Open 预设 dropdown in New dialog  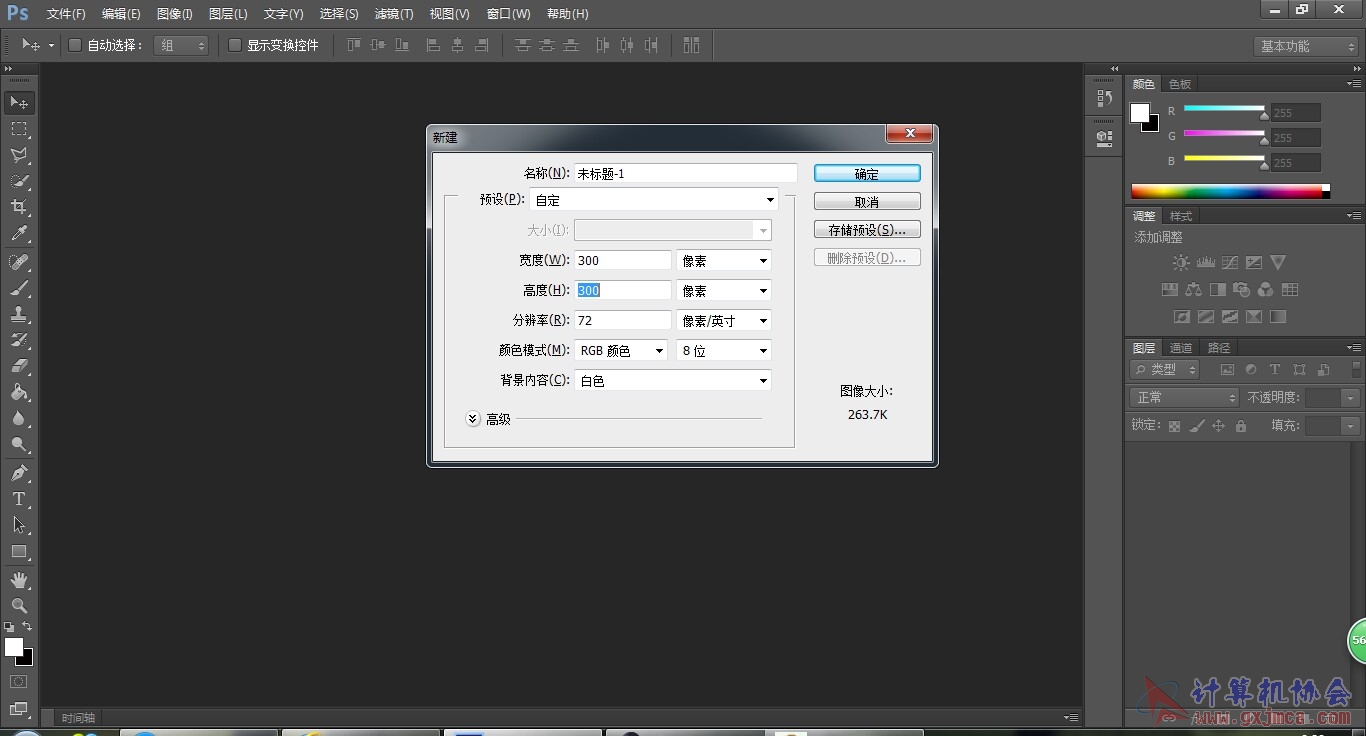tap(654, 200)
